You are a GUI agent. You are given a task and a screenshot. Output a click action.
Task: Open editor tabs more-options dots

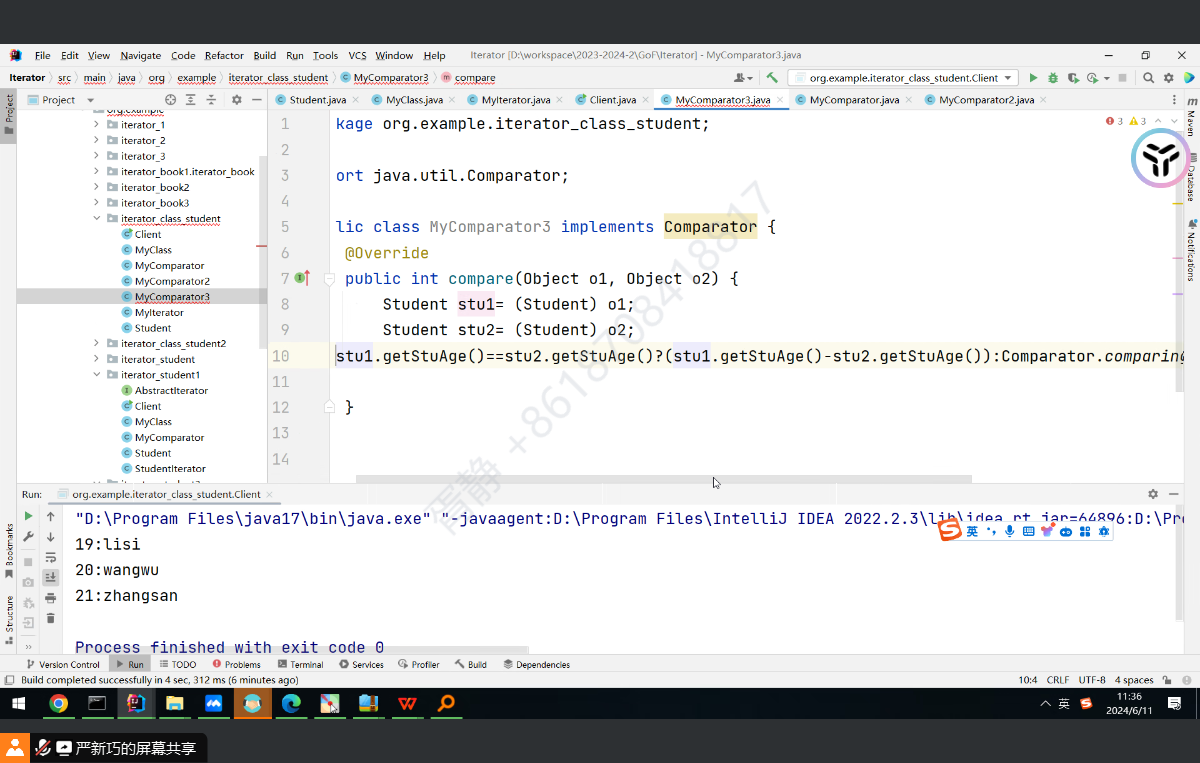[1172, 100]
